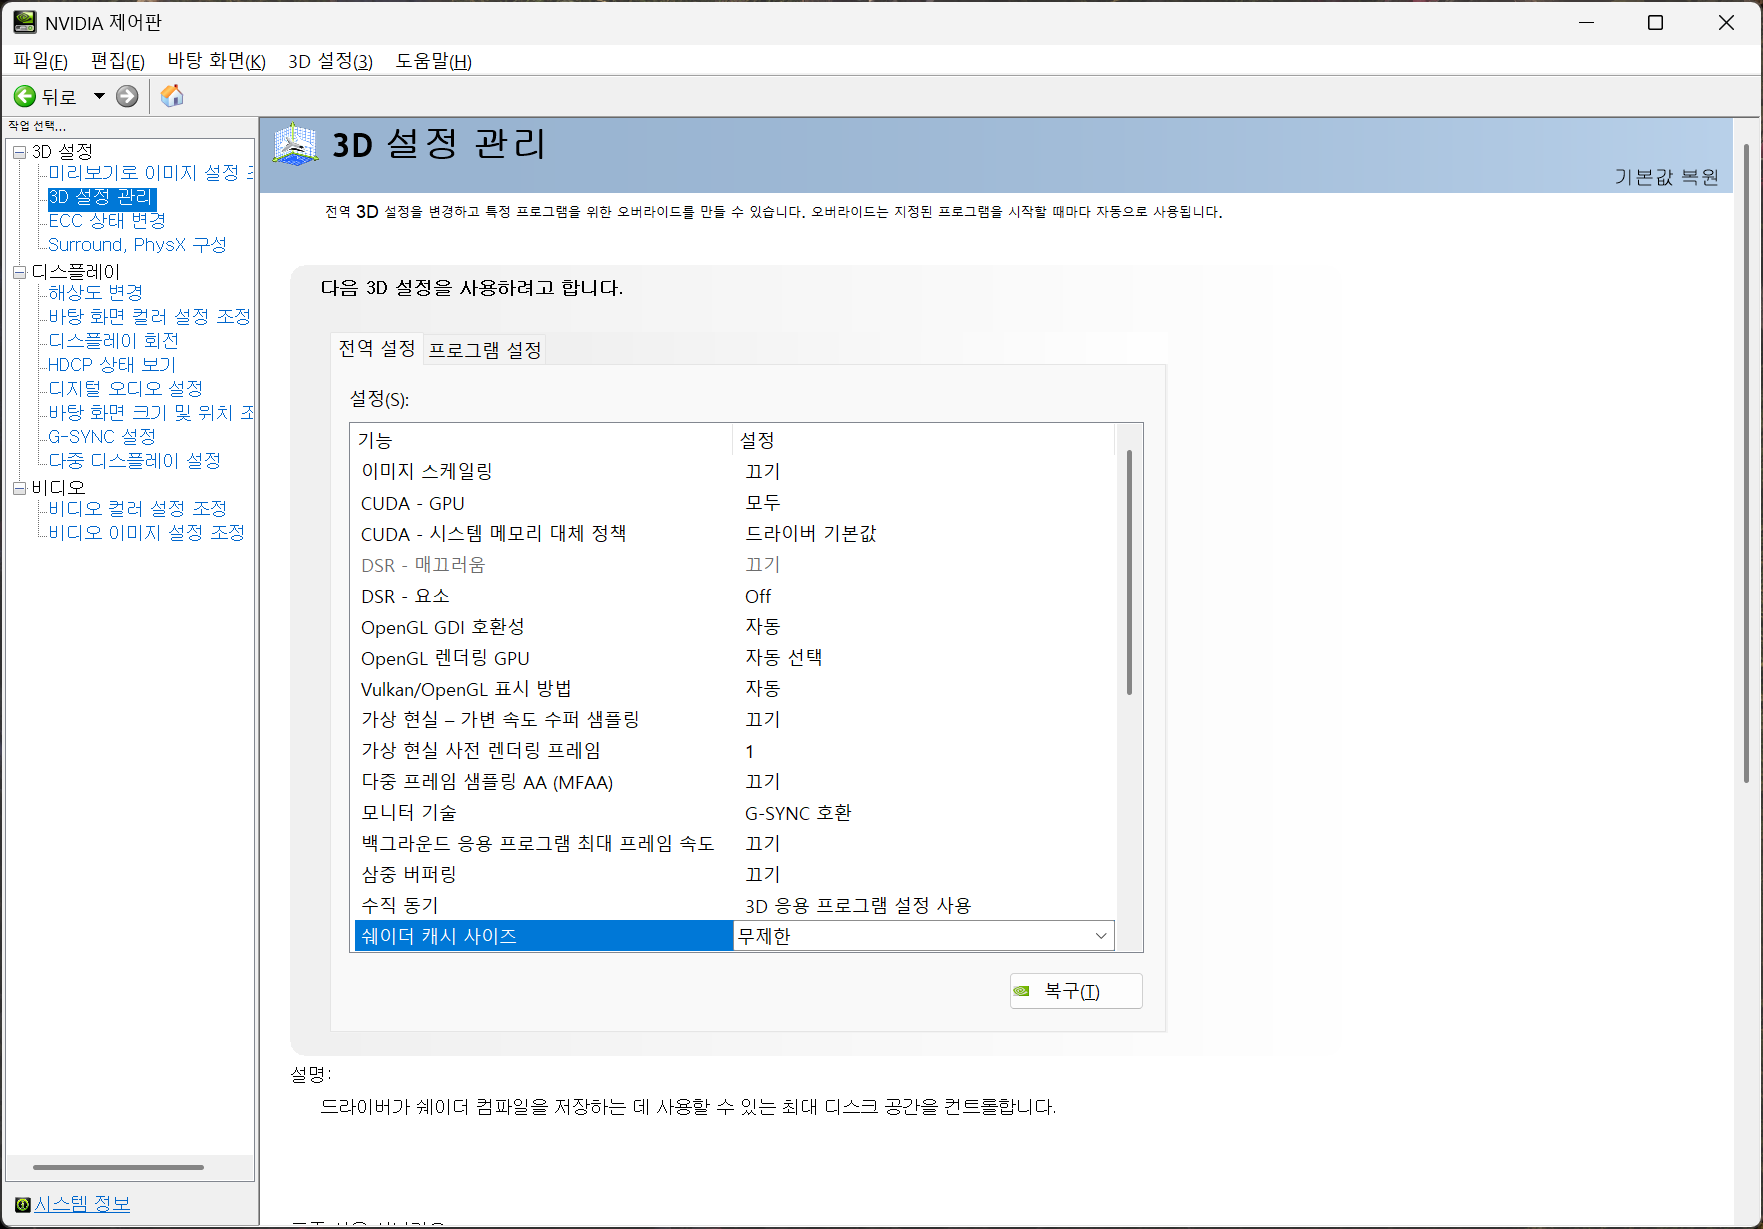Open 바탕 화면 크기 및 위치 page

(150, 413)
